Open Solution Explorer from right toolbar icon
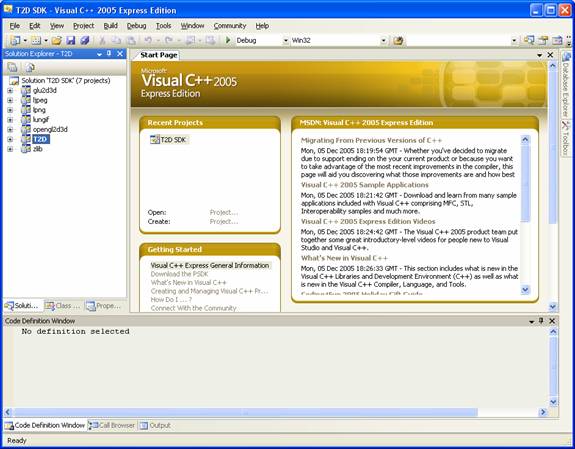The width and height of the screenshot is (575, 449). pos(529,40)
